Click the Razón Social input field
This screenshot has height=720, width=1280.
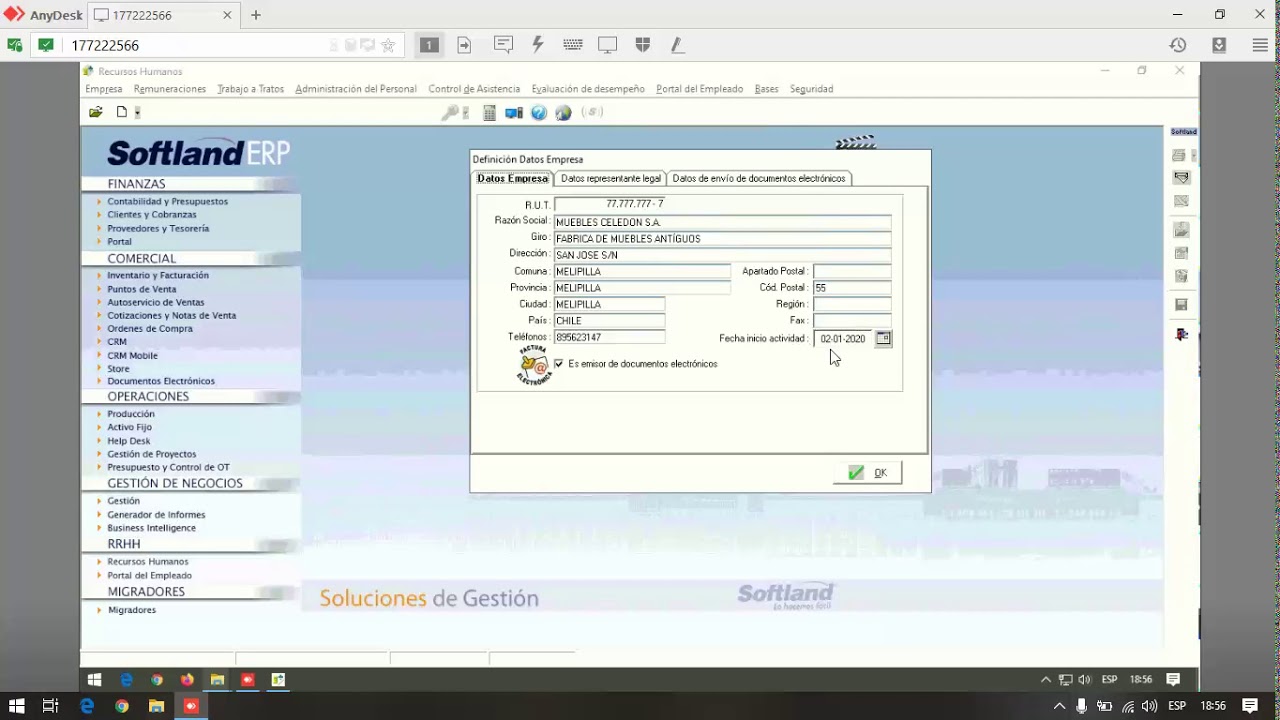click(x=722, y=222)
